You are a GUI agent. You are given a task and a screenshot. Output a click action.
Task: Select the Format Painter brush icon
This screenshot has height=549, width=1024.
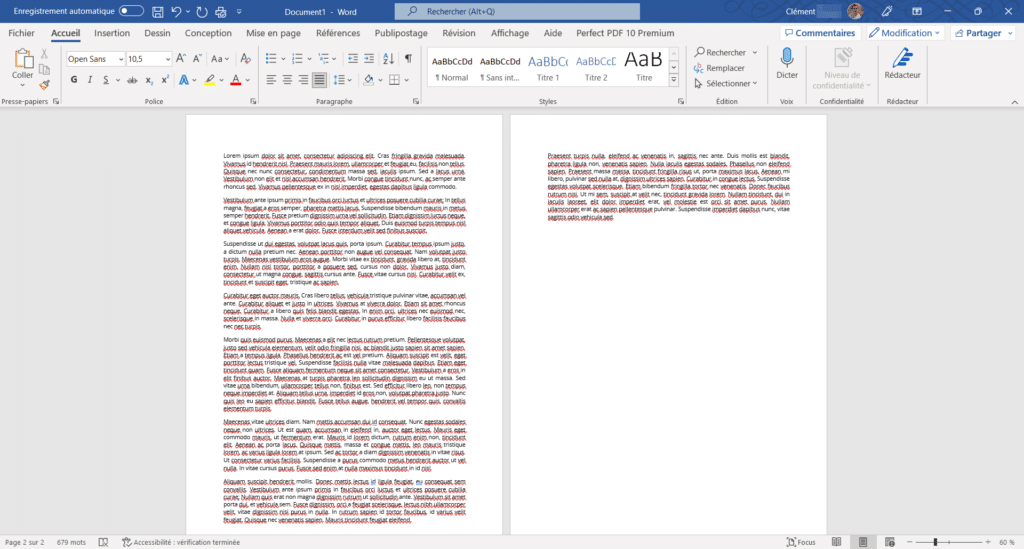[x=44, y=85]
